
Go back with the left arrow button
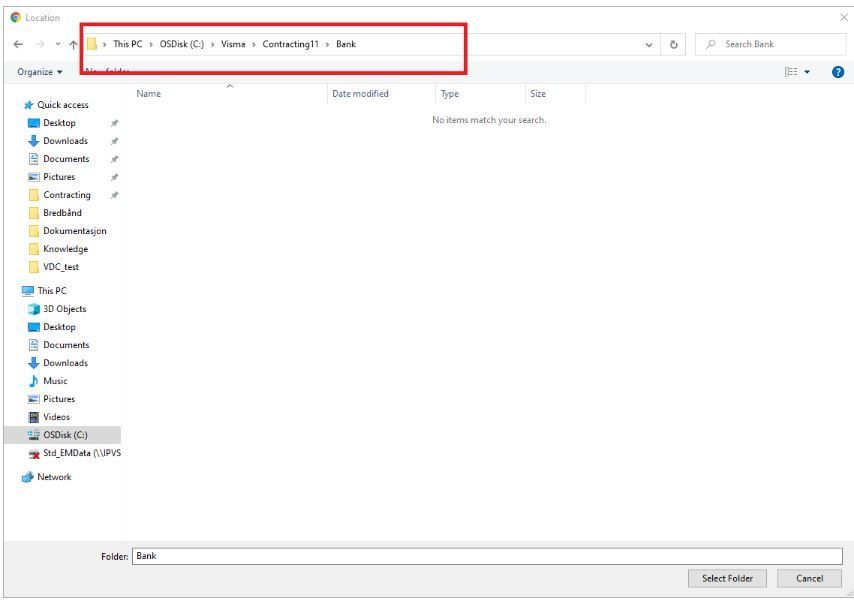(18, 44)
